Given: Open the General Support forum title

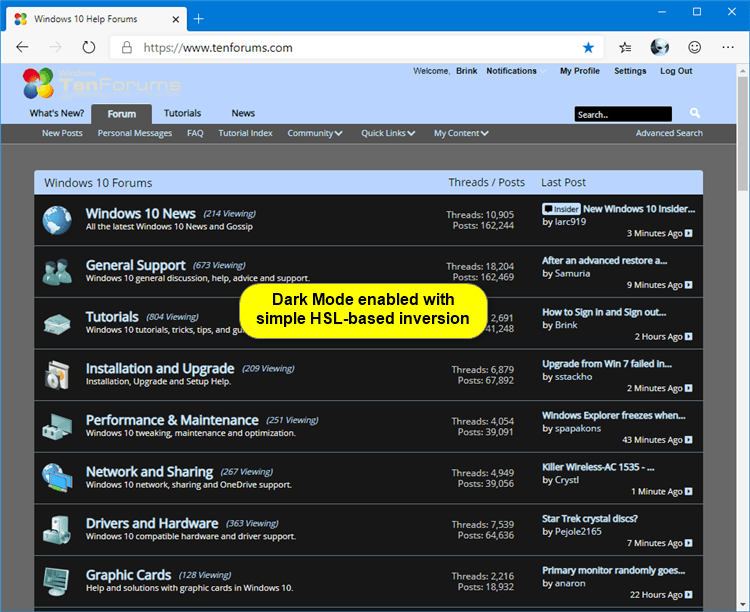Looking at the screenshot, I should click(135, 265).
